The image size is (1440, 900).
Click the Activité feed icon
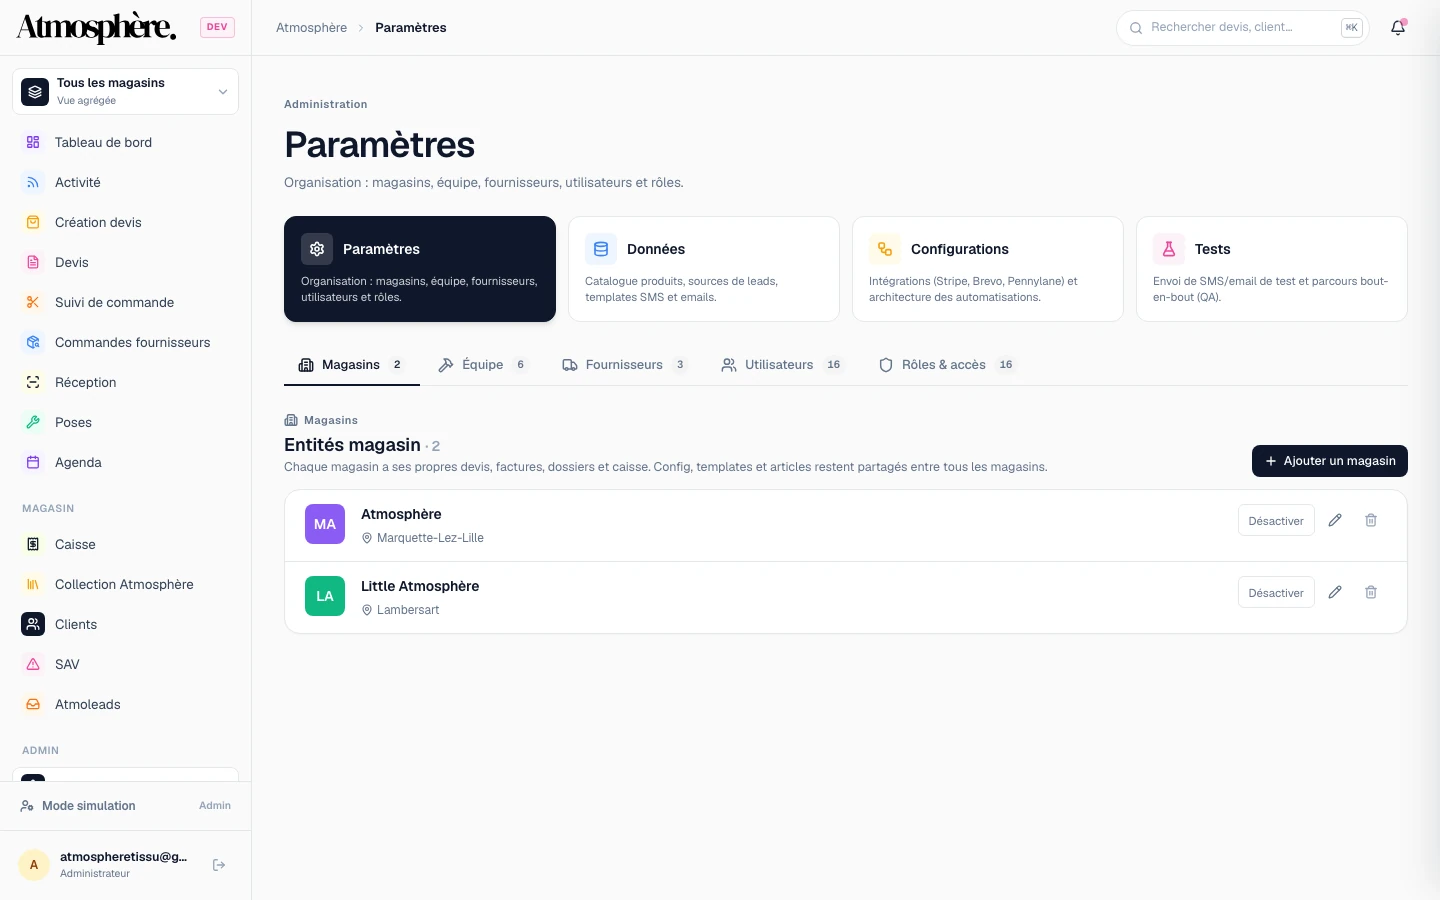click(x=33, y=182)
